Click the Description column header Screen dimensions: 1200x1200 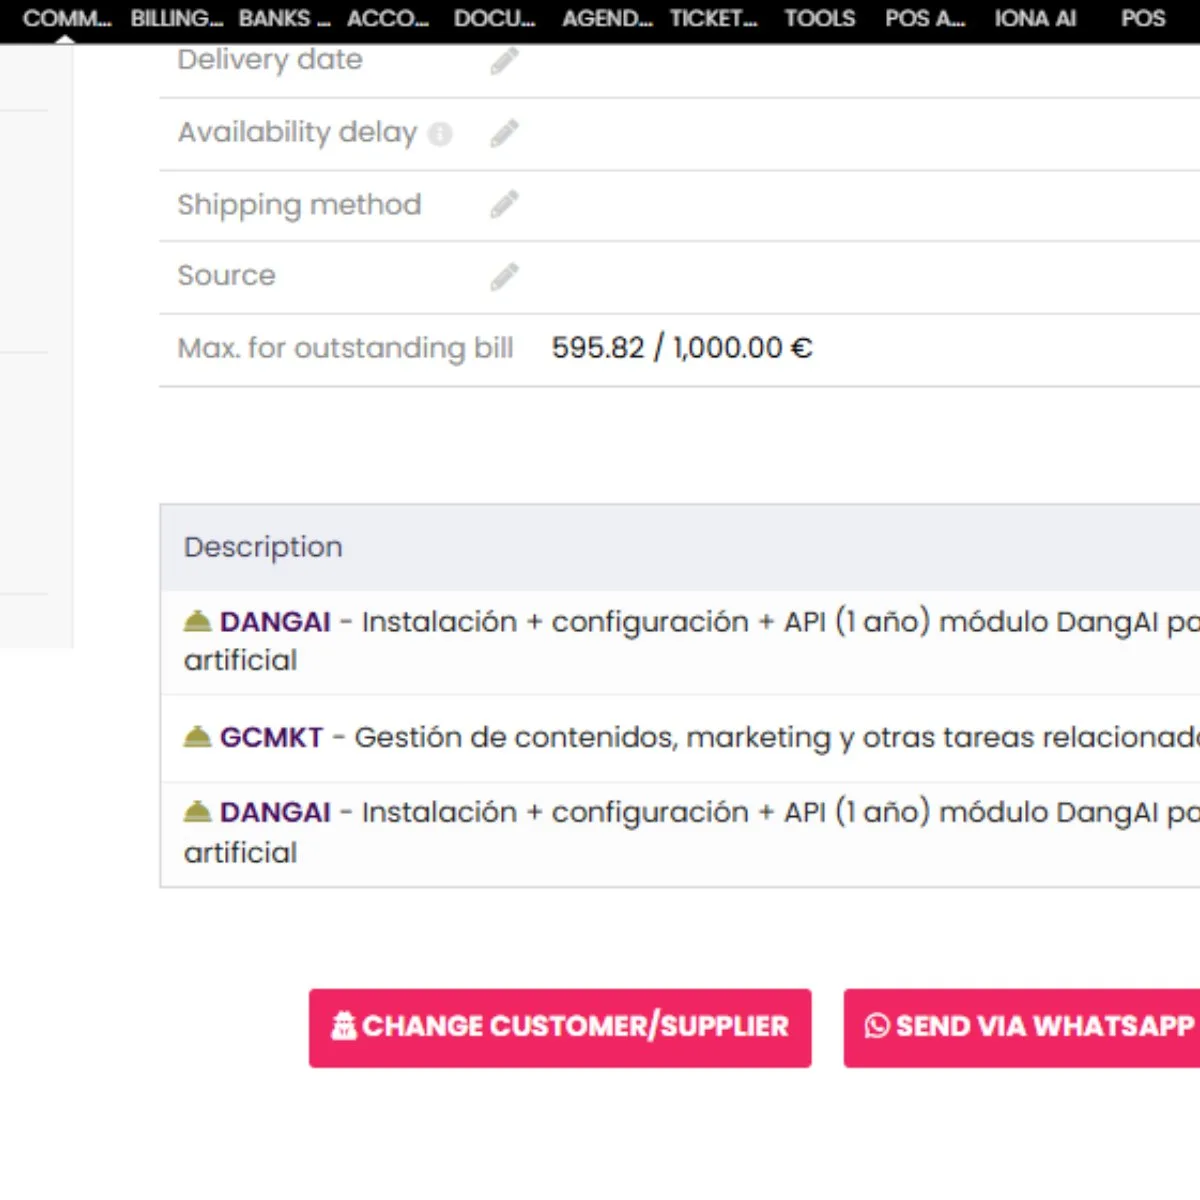[263, 547]
